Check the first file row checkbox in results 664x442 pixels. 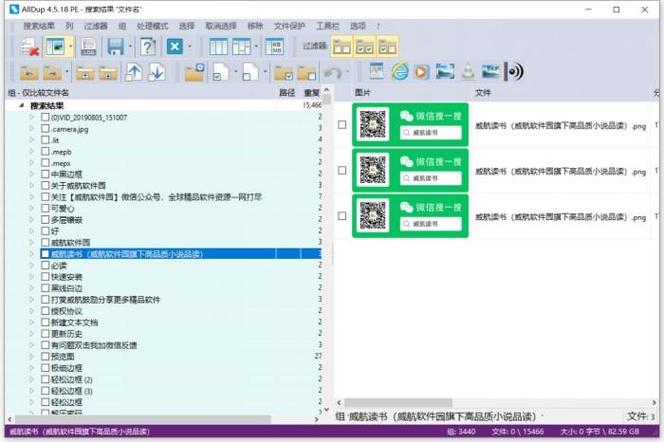pos(342,124)
